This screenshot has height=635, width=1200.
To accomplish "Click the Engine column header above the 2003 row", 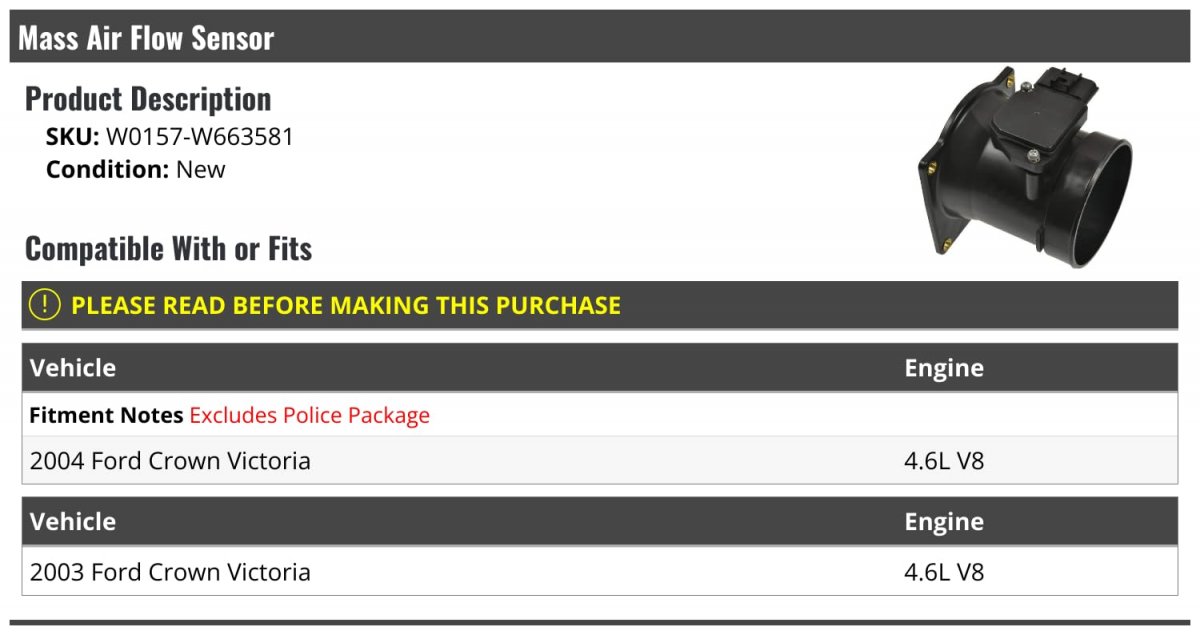I will (x=944, y=522).
